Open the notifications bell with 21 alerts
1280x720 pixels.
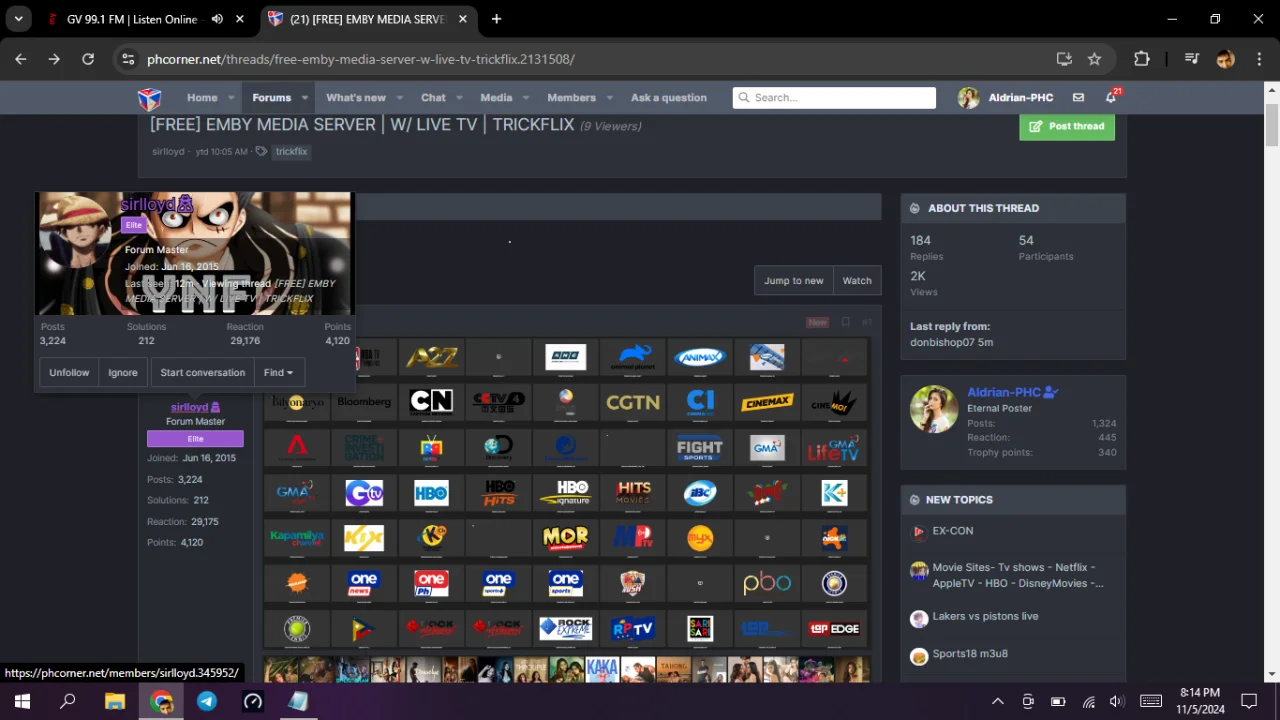tap(1111, 97)
